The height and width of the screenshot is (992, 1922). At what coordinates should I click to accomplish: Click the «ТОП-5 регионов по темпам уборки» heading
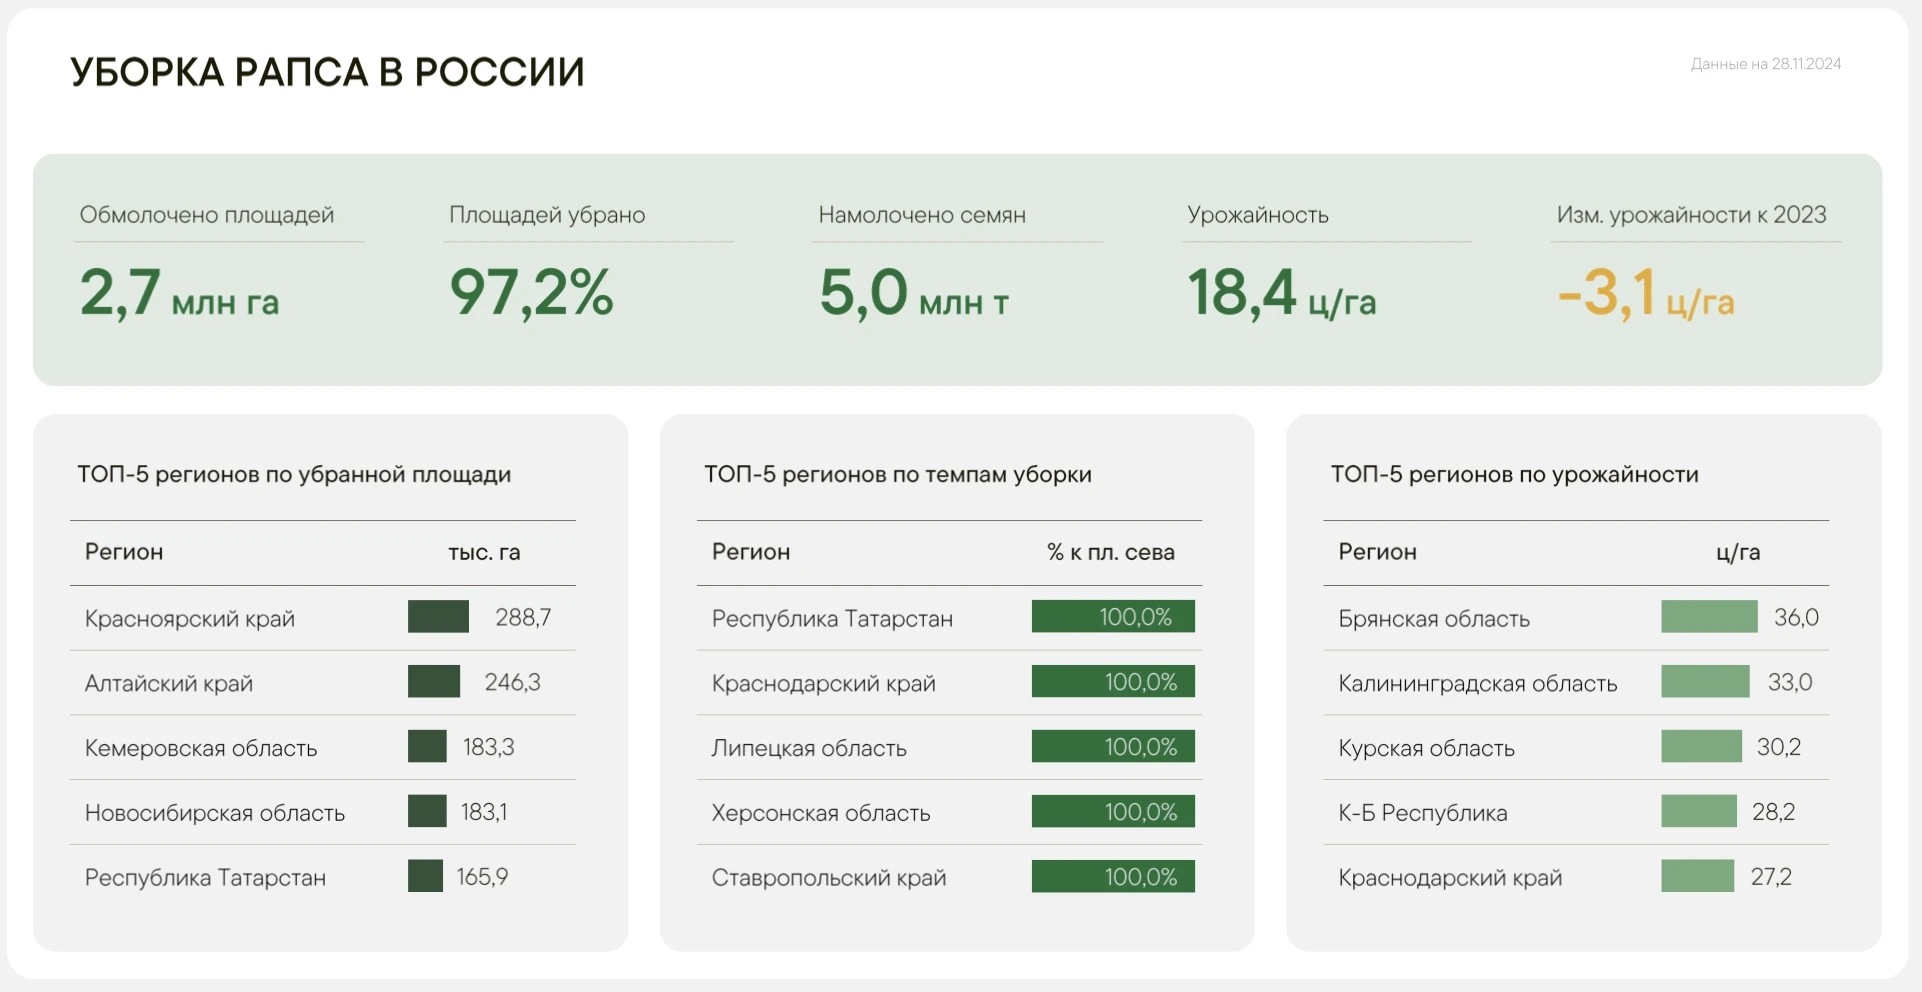pyautogui.click(x=897, y=474)
